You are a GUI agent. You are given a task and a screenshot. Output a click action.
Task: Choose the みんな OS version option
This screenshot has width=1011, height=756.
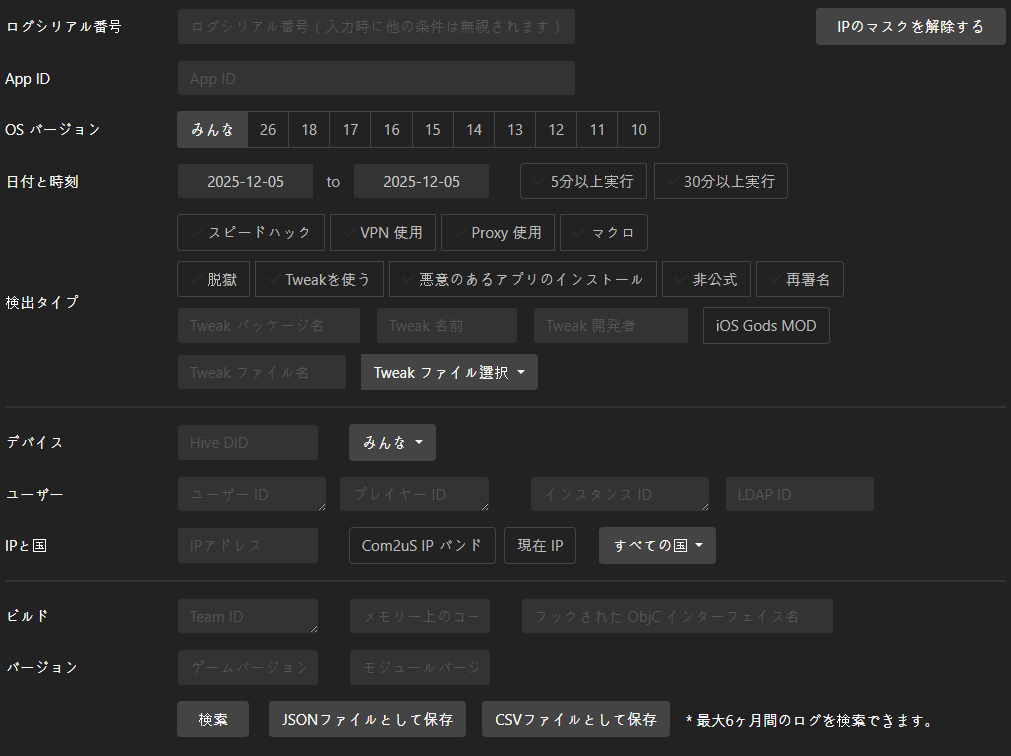pyautogui.click(x=212, y=130)
